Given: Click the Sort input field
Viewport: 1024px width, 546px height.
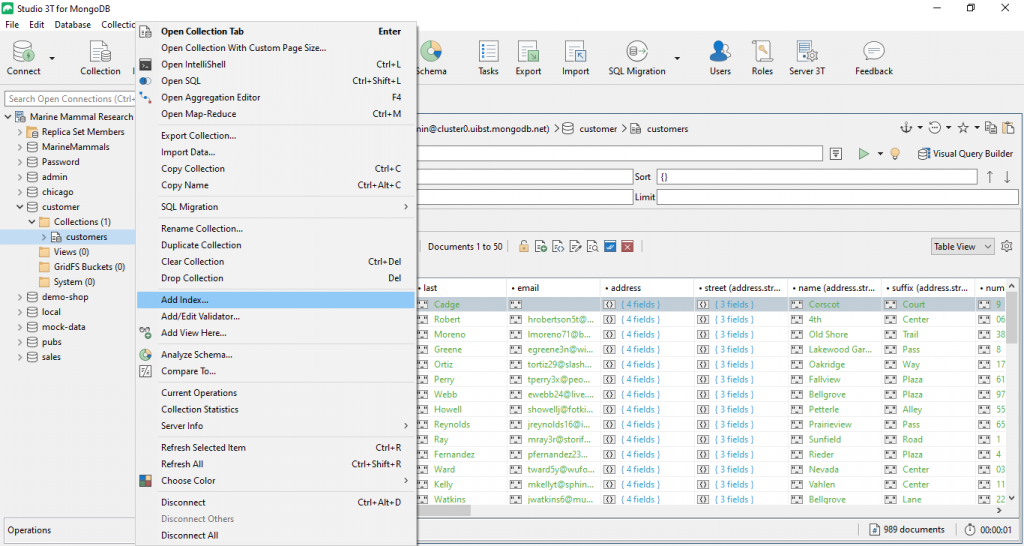Looking at the screenshot, I should 816,176.
